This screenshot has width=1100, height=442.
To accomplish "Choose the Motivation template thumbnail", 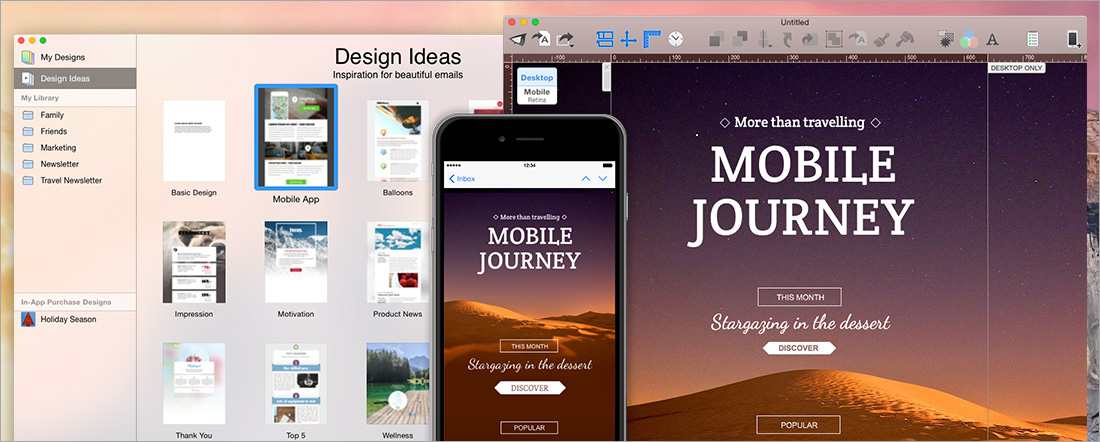I will click(296, 262).
